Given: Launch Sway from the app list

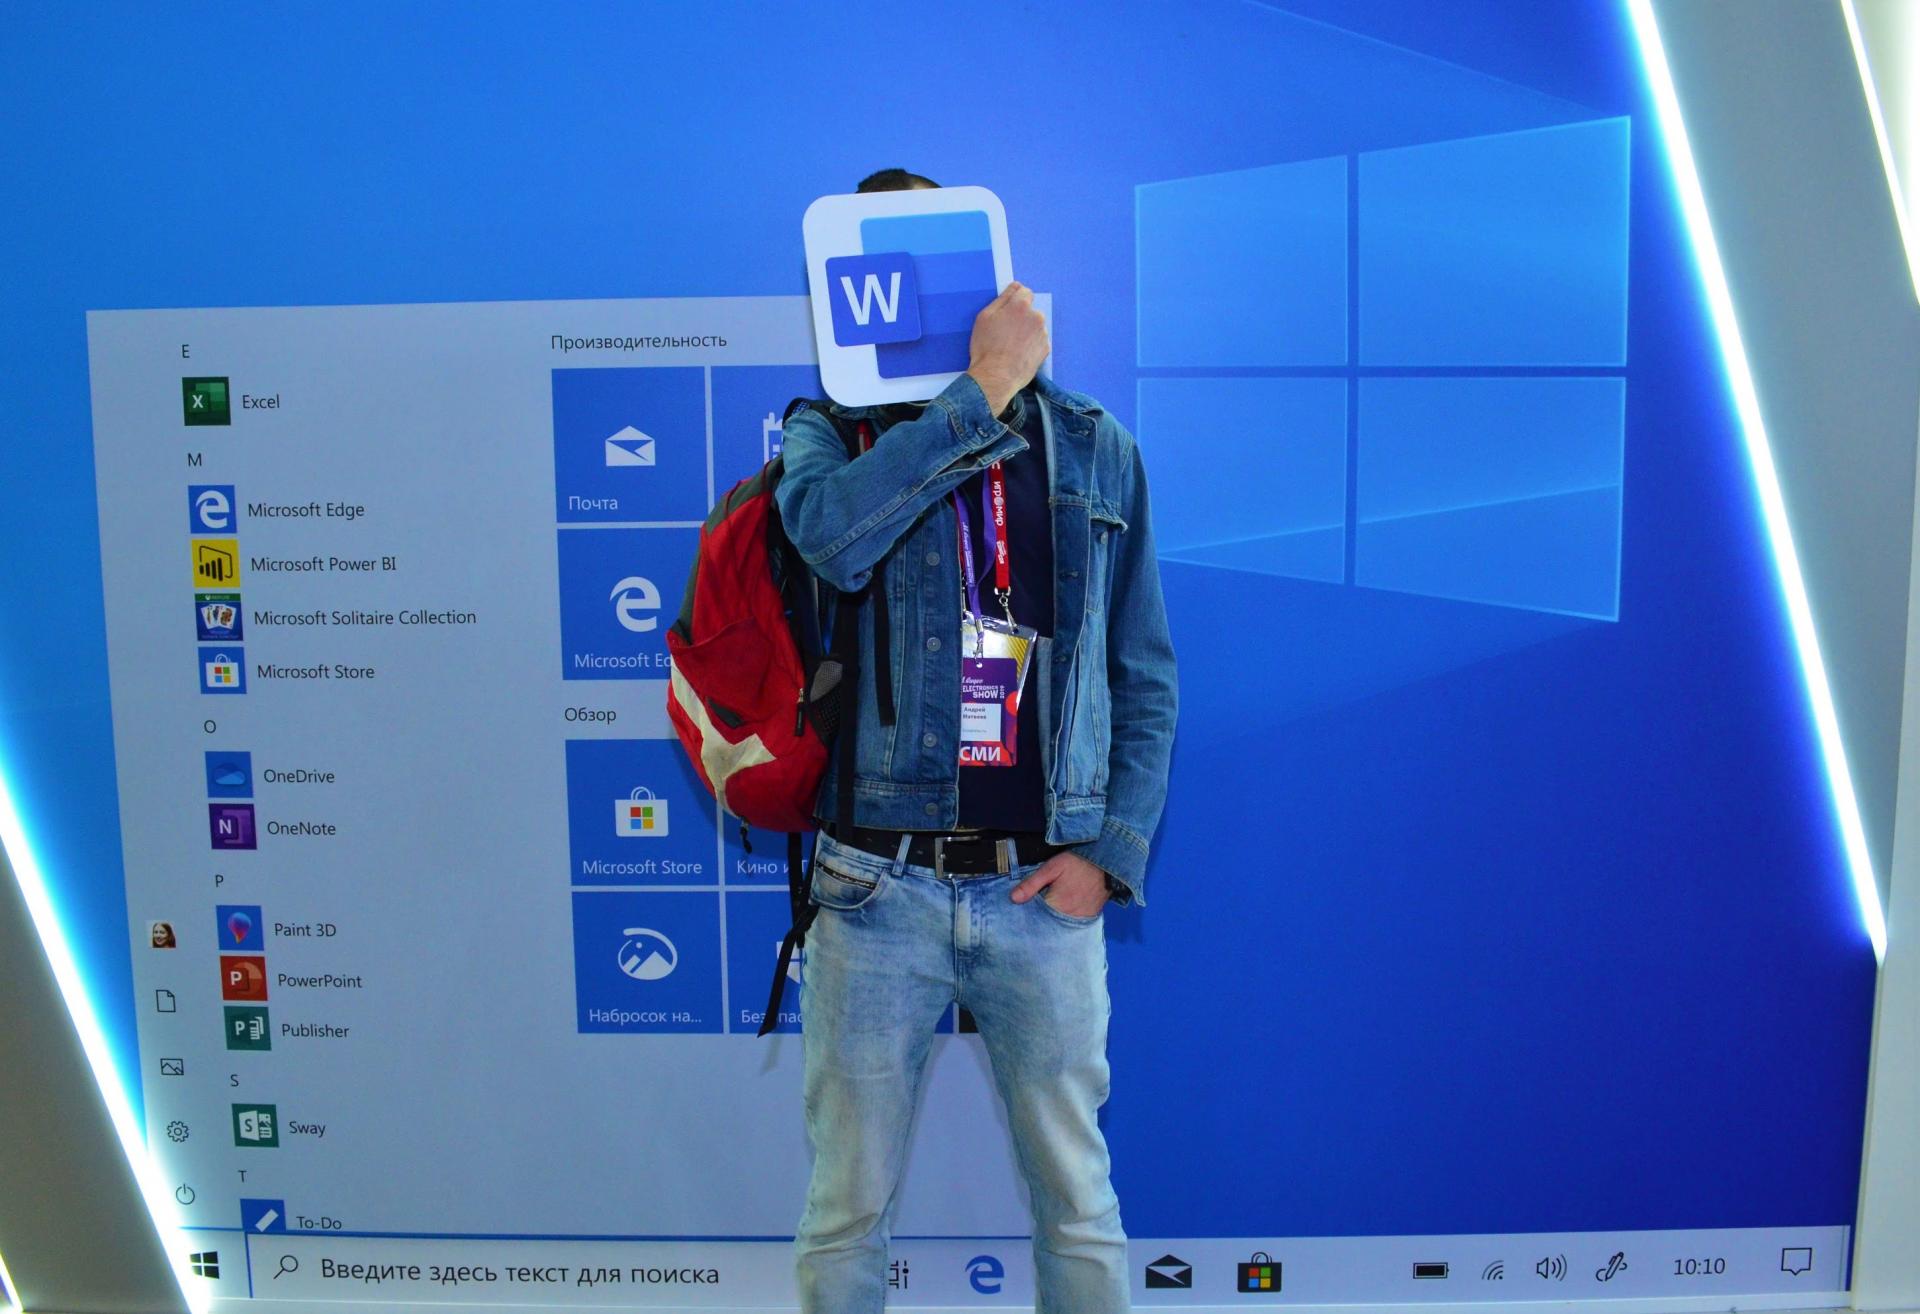Looking at the screenshot, I should coord(280,1127).
